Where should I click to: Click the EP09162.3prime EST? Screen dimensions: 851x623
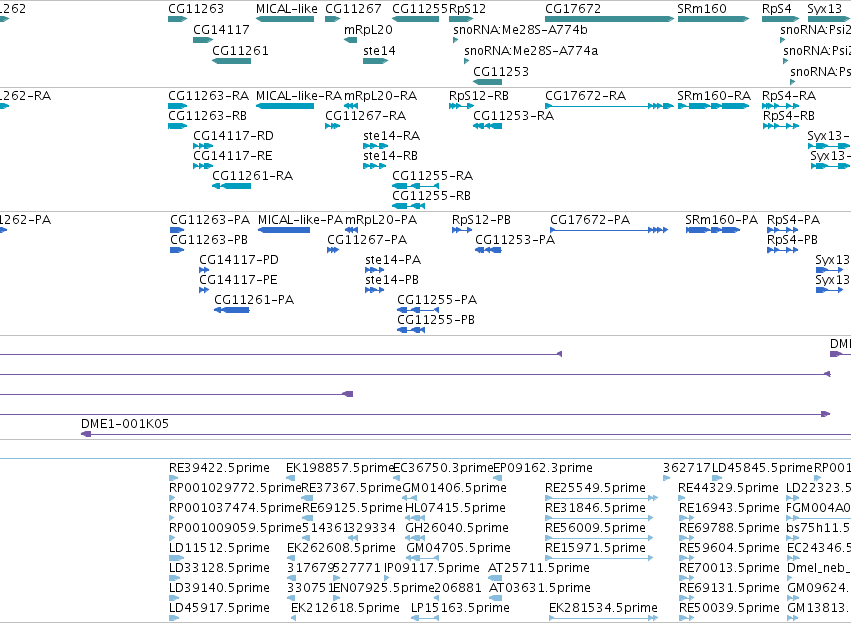[497, 478]
